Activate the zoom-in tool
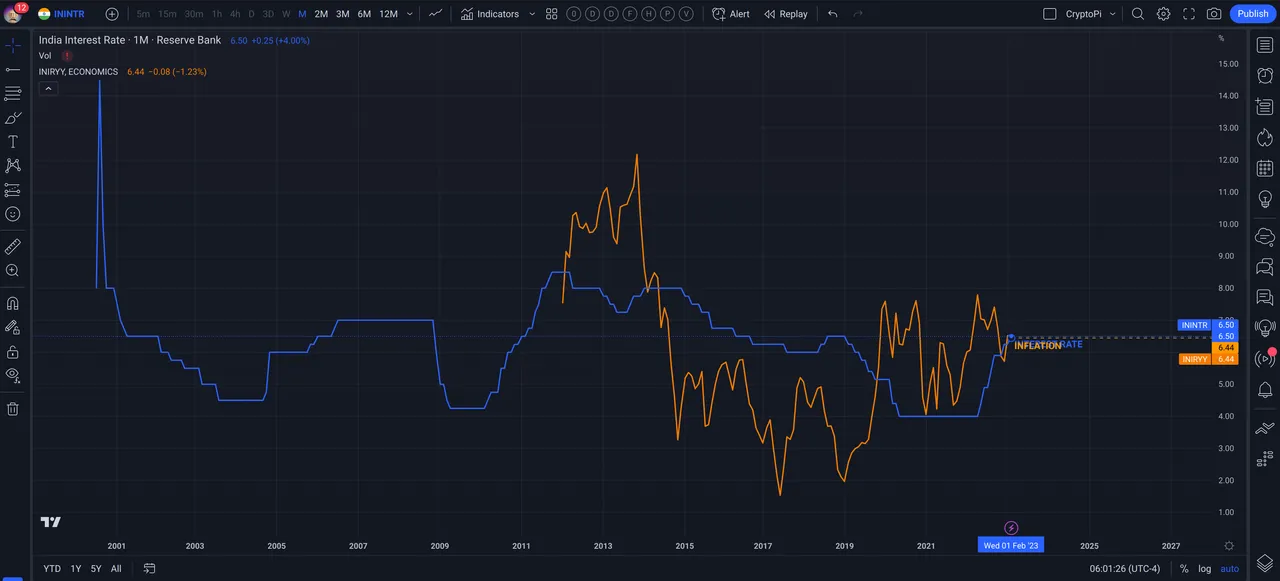This screenshot has width=1280, height=581. click(x=13, y=271)
